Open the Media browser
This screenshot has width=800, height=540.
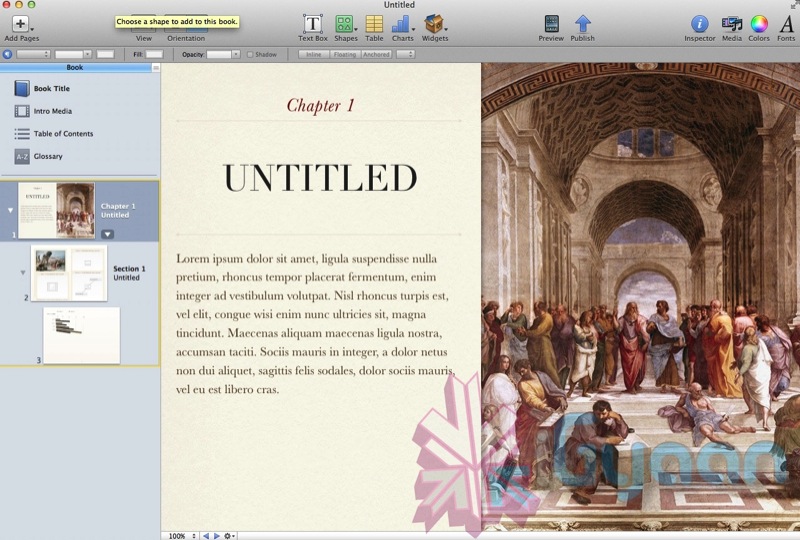(x=731, y=24)
